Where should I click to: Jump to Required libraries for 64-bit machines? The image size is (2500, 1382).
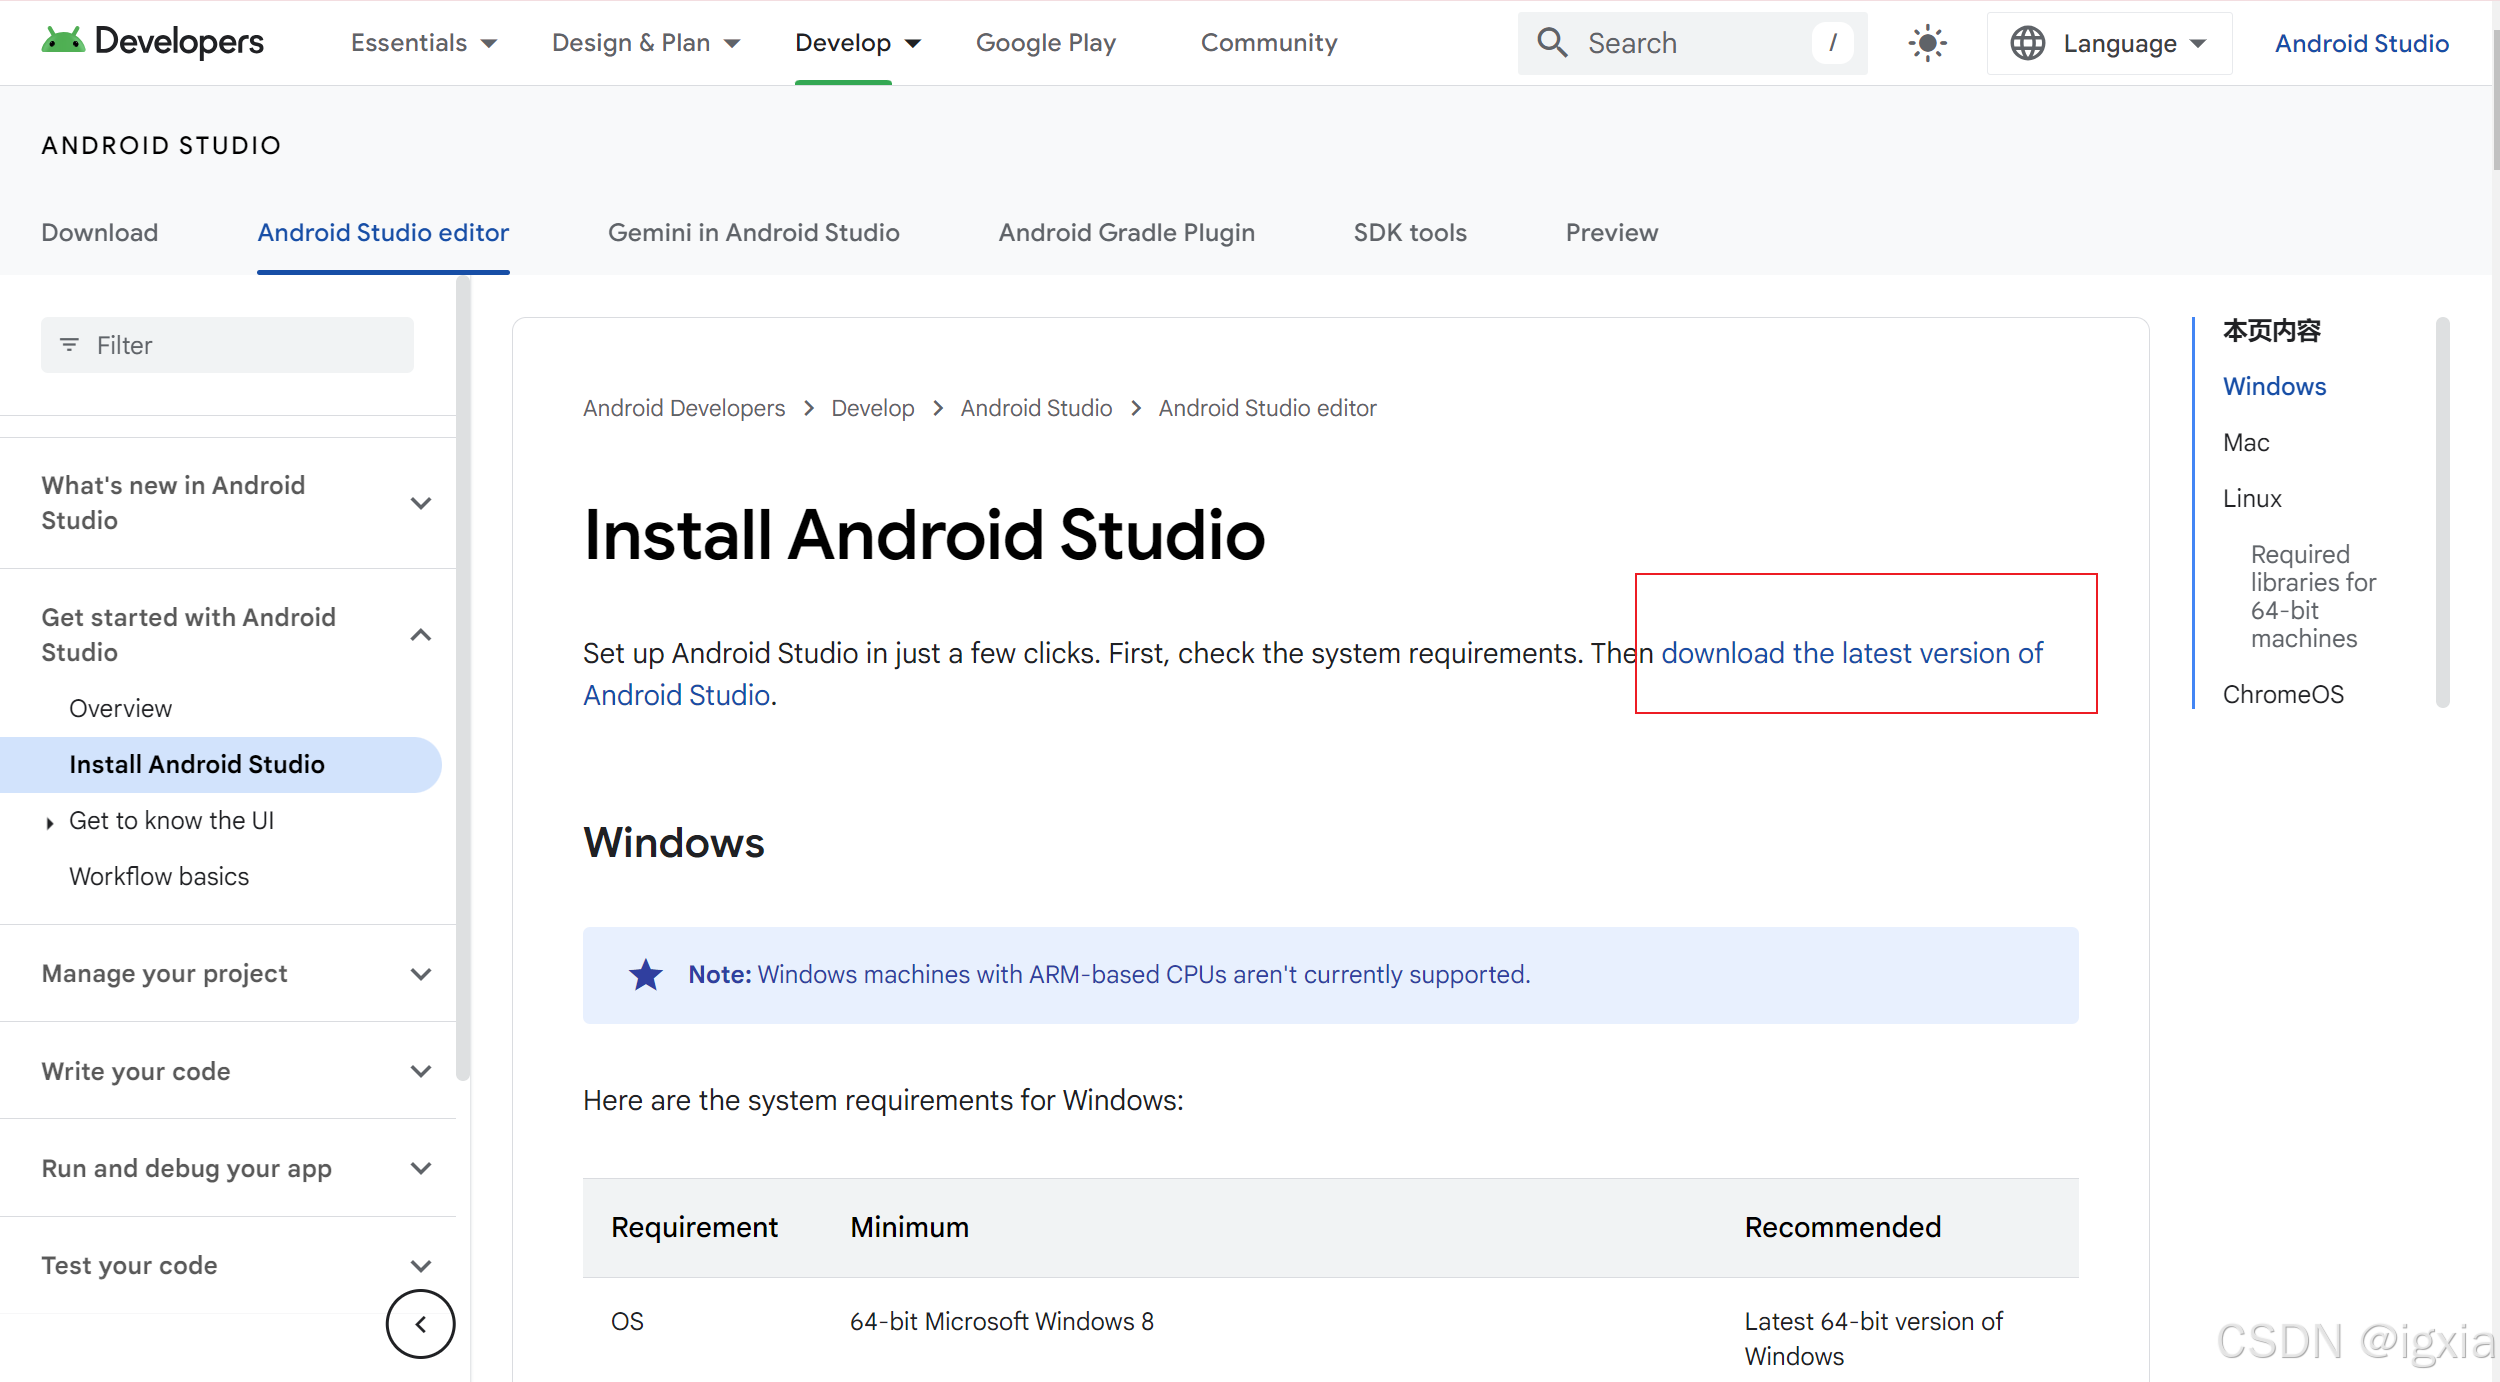(x=2313, y=596)
